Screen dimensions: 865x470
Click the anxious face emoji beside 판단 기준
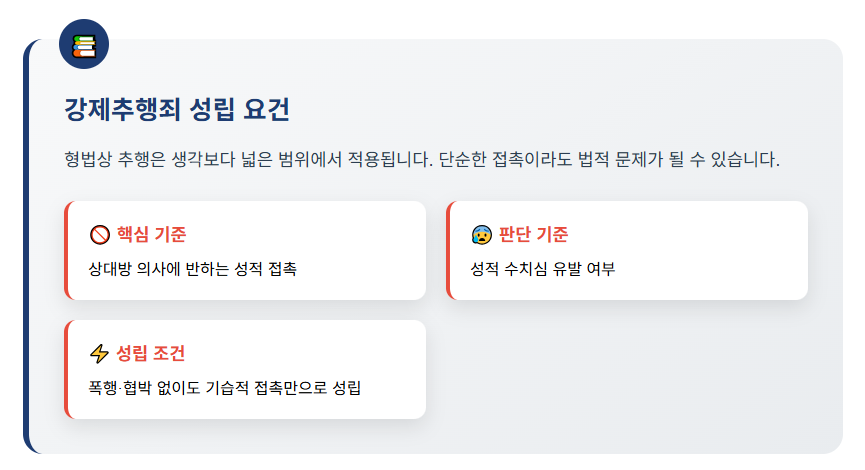tap(481, 235)
